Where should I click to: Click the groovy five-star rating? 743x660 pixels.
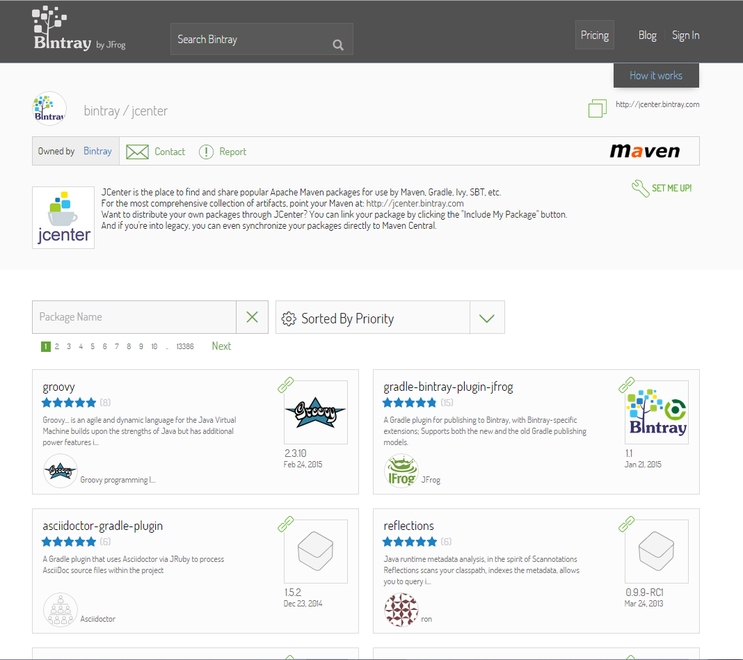(x=68, y=402)
